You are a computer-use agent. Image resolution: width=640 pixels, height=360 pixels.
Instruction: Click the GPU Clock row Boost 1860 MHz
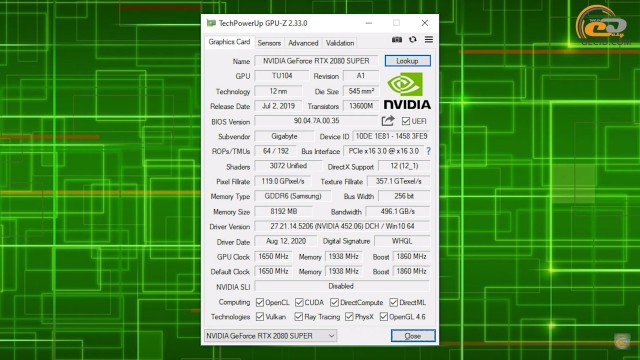click(411, 256)
